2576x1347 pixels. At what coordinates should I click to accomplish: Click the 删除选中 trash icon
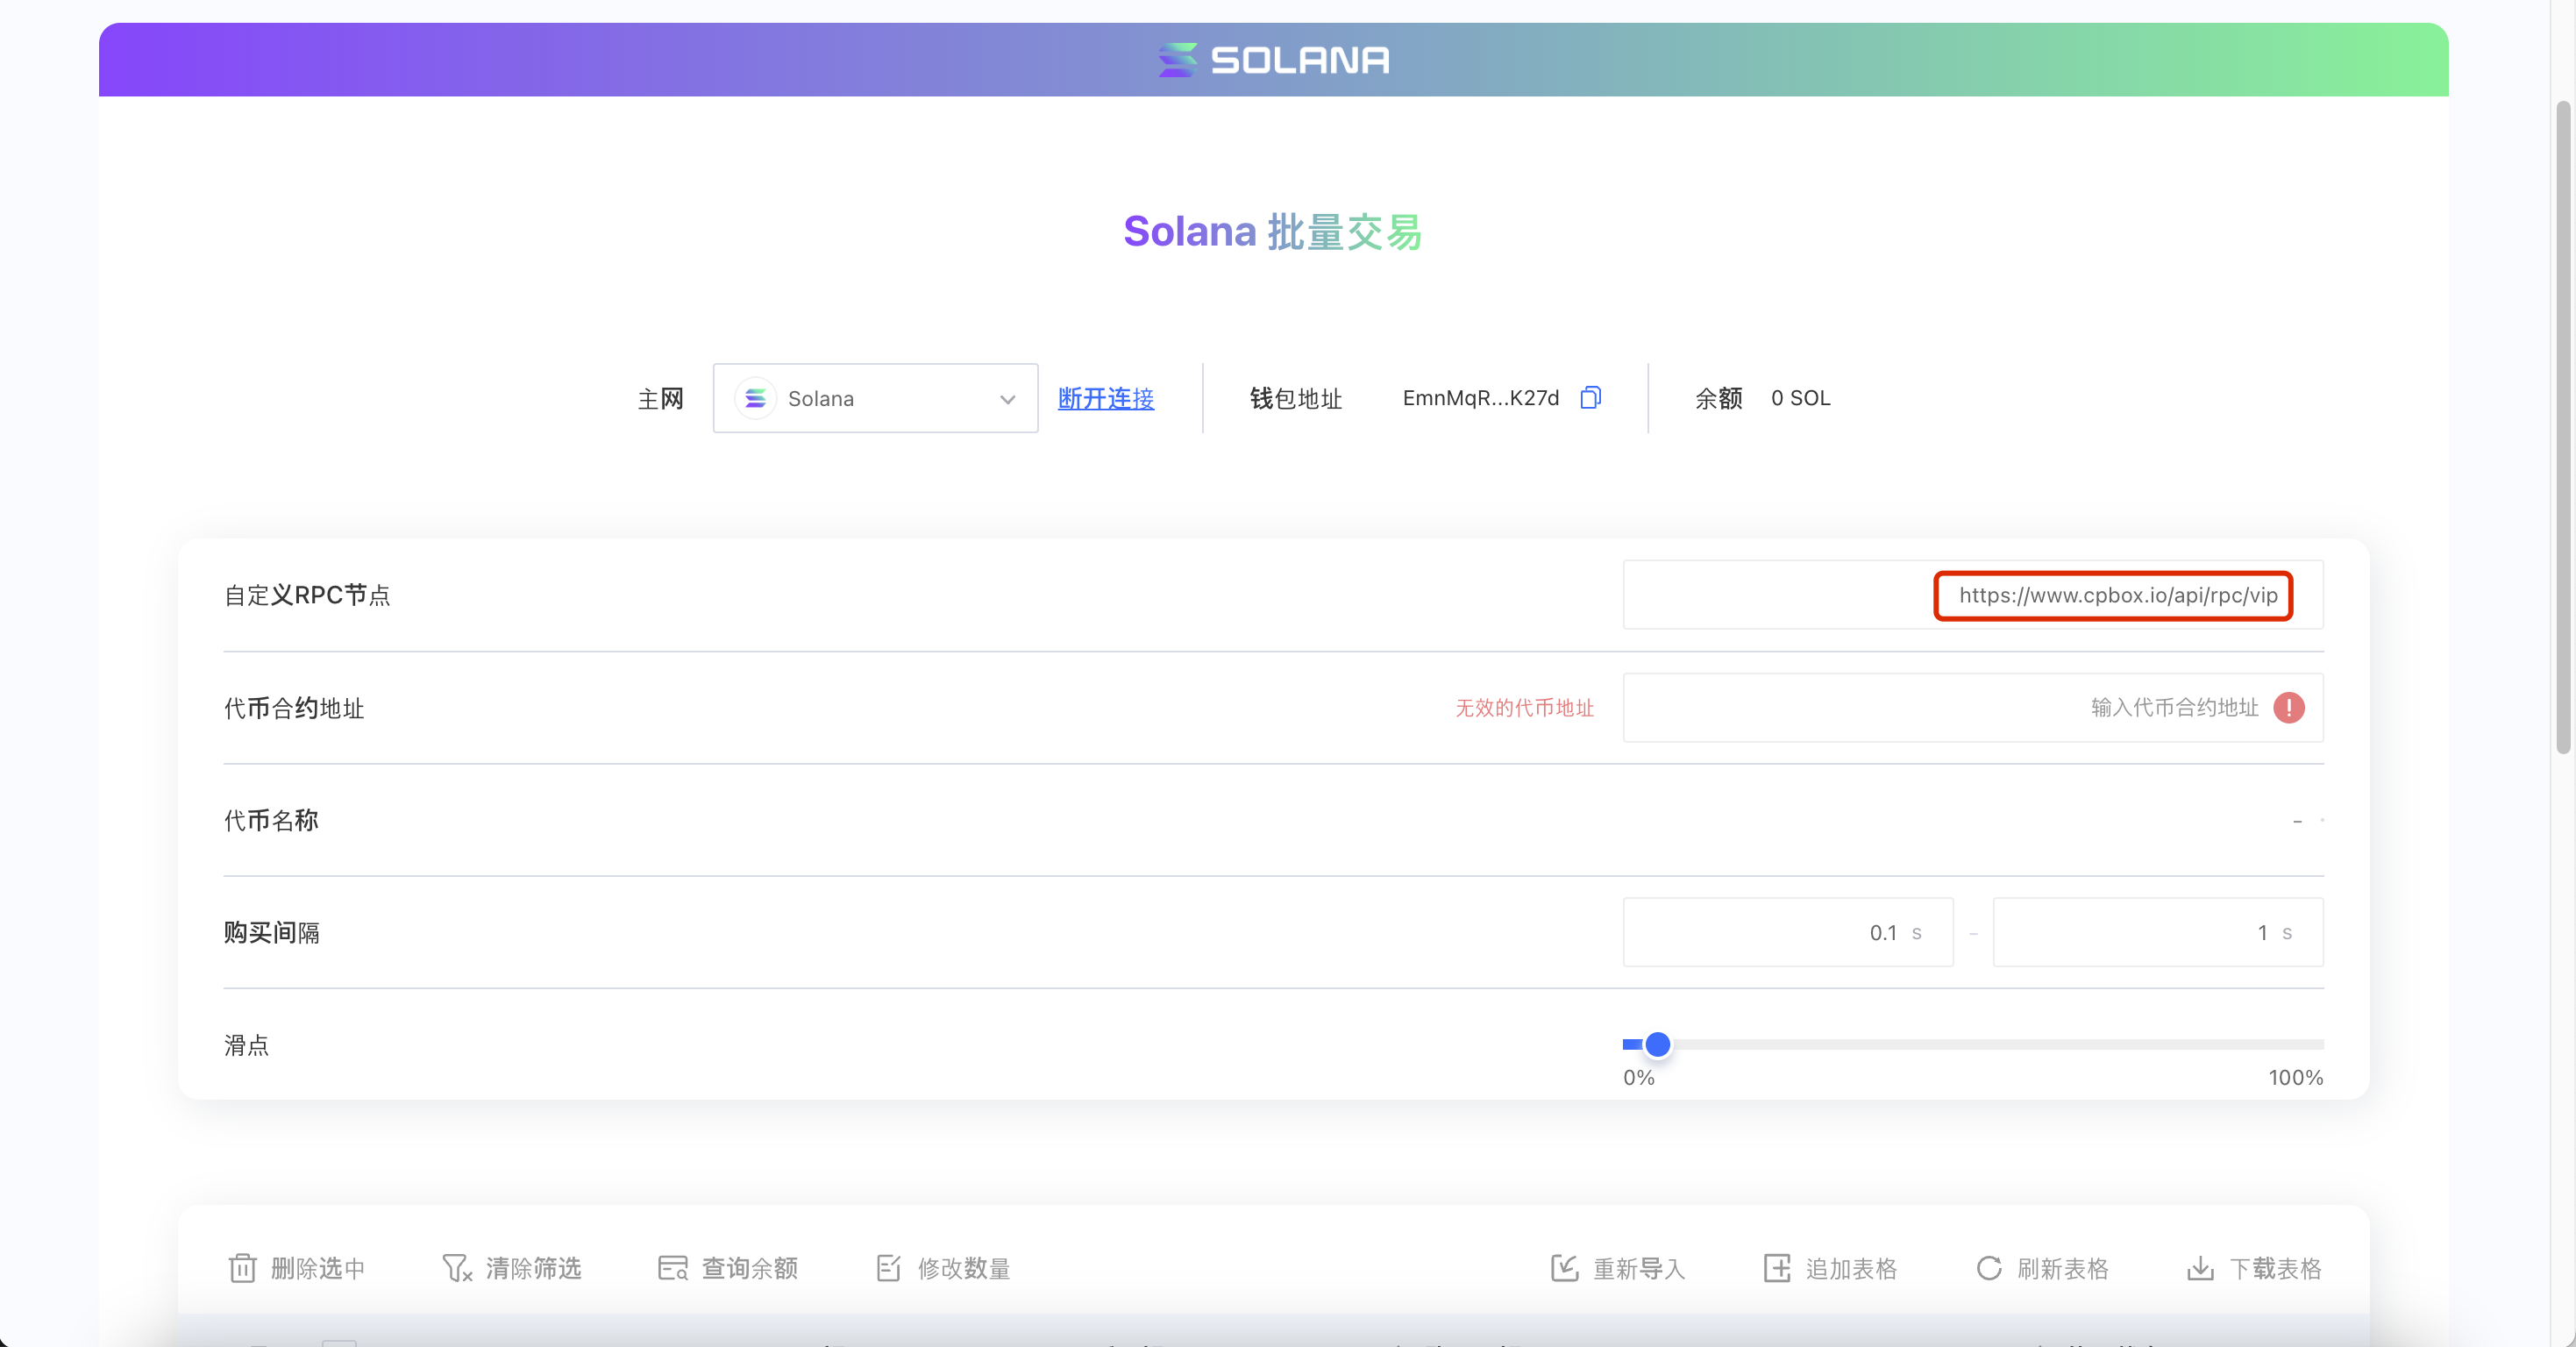242,1268
